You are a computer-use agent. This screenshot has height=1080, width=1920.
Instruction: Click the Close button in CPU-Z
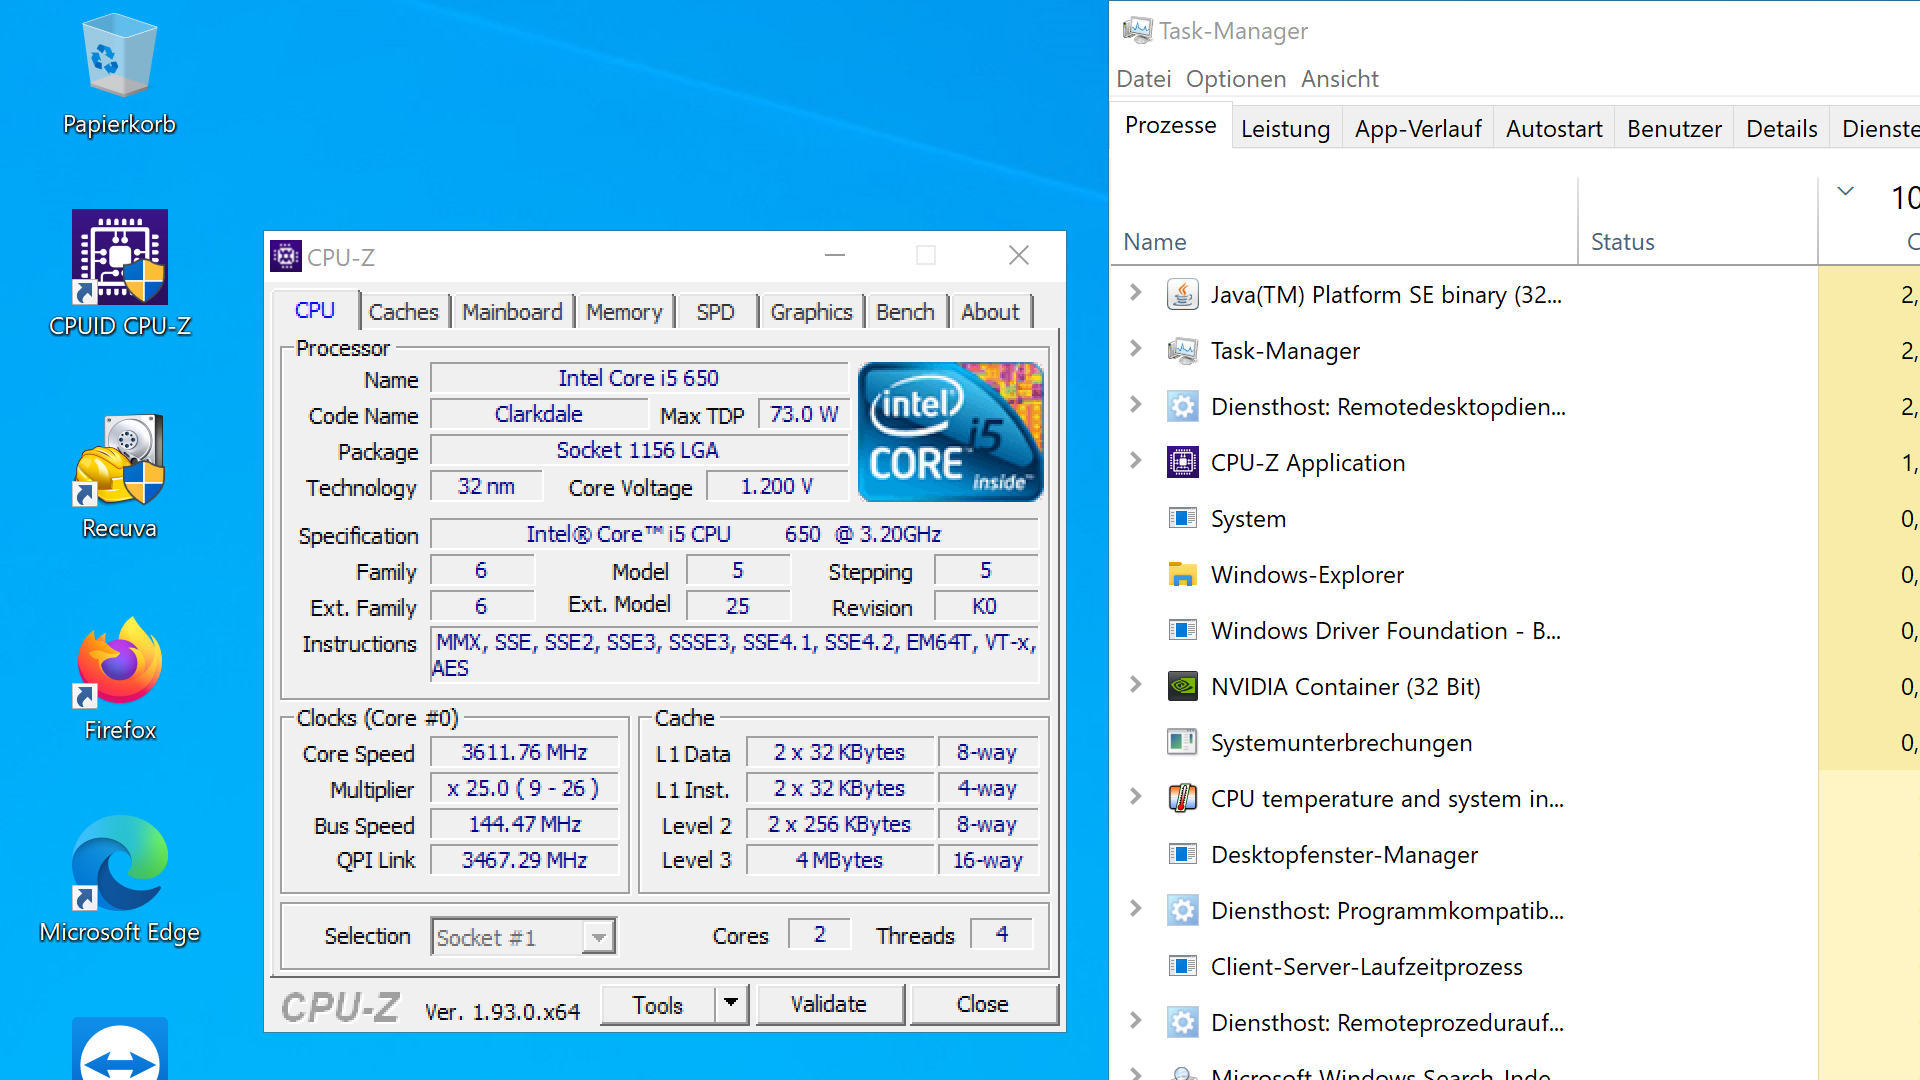[983, 1004]
